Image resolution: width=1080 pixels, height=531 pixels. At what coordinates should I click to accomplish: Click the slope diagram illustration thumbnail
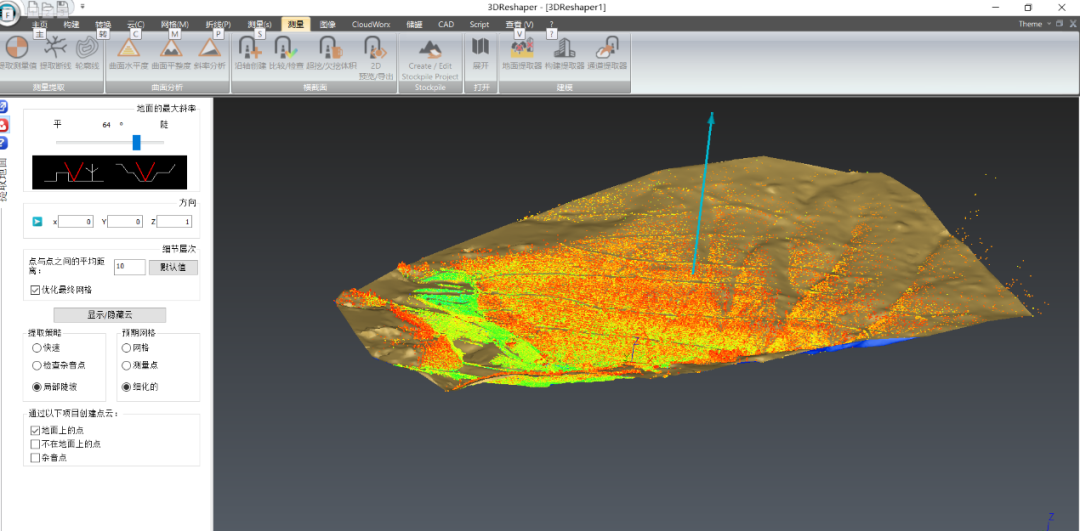pos(110,172)
